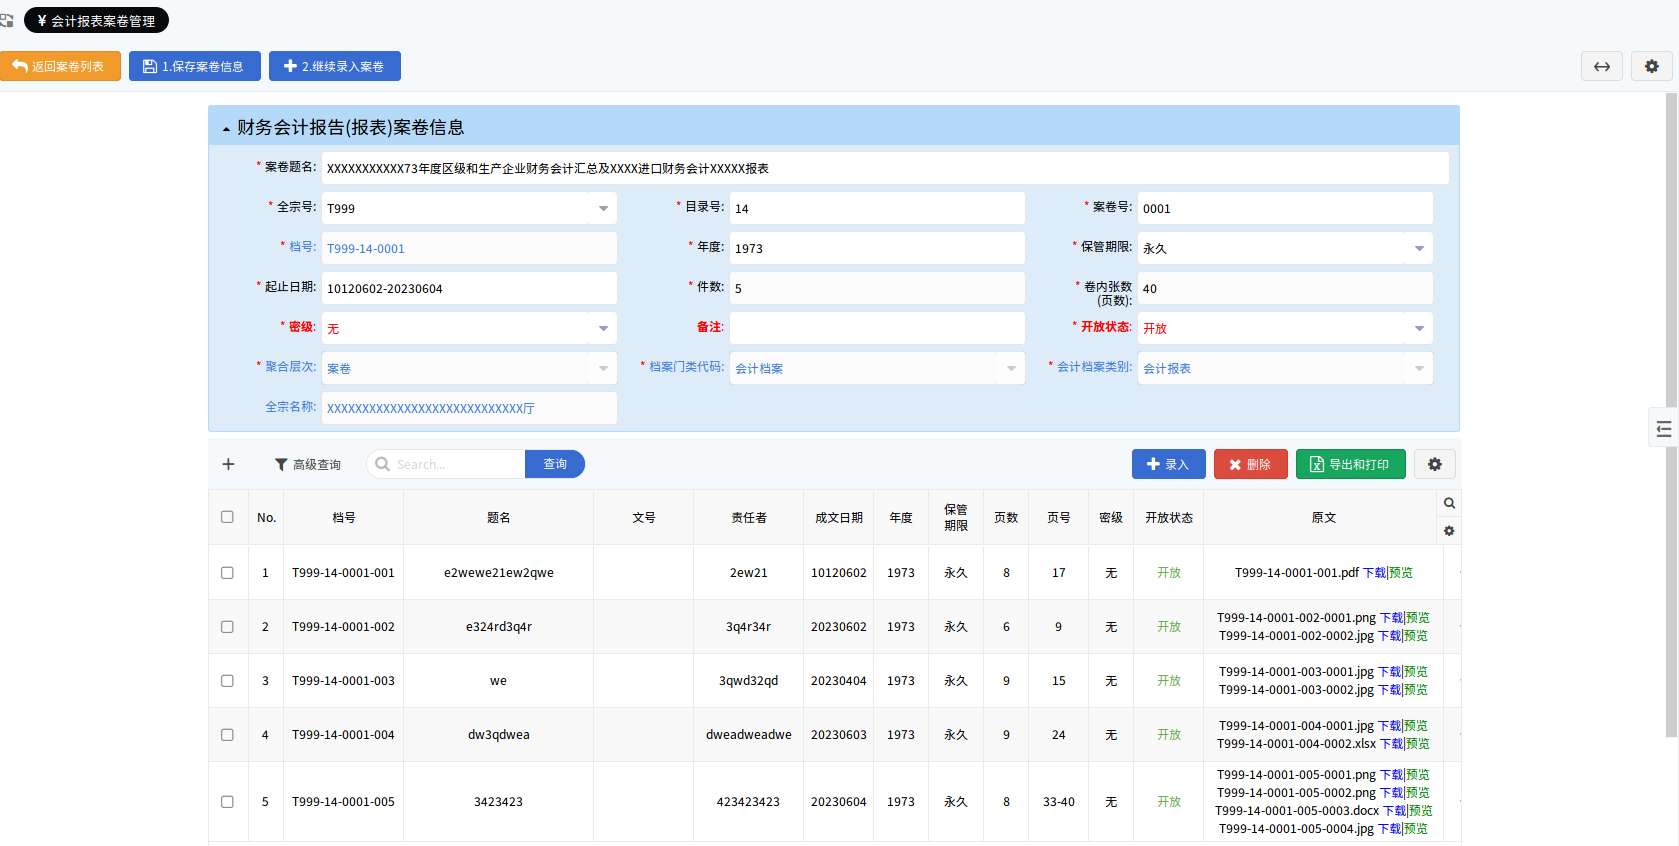This screenshot has width=1679, height=846.
Task: Preview T999-14-0001-004-0001.jpg via 预览
Action: tap(1416, 726)
